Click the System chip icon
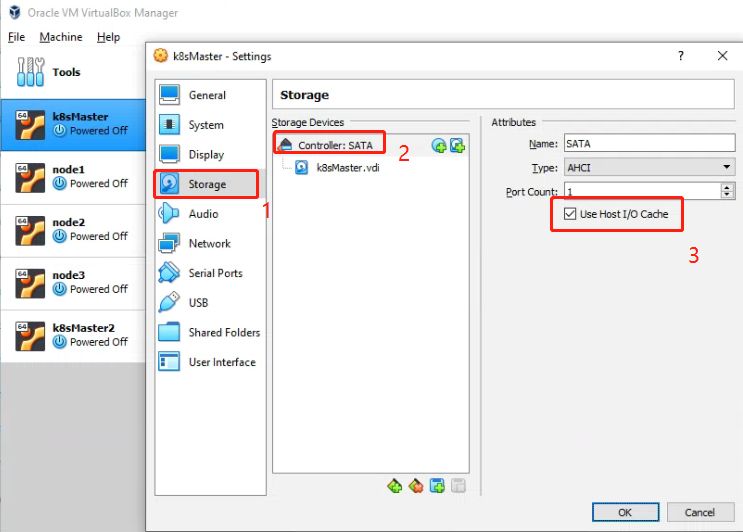Image resolution: width=743 pixels, height=532 pixels. coord(169,125)
